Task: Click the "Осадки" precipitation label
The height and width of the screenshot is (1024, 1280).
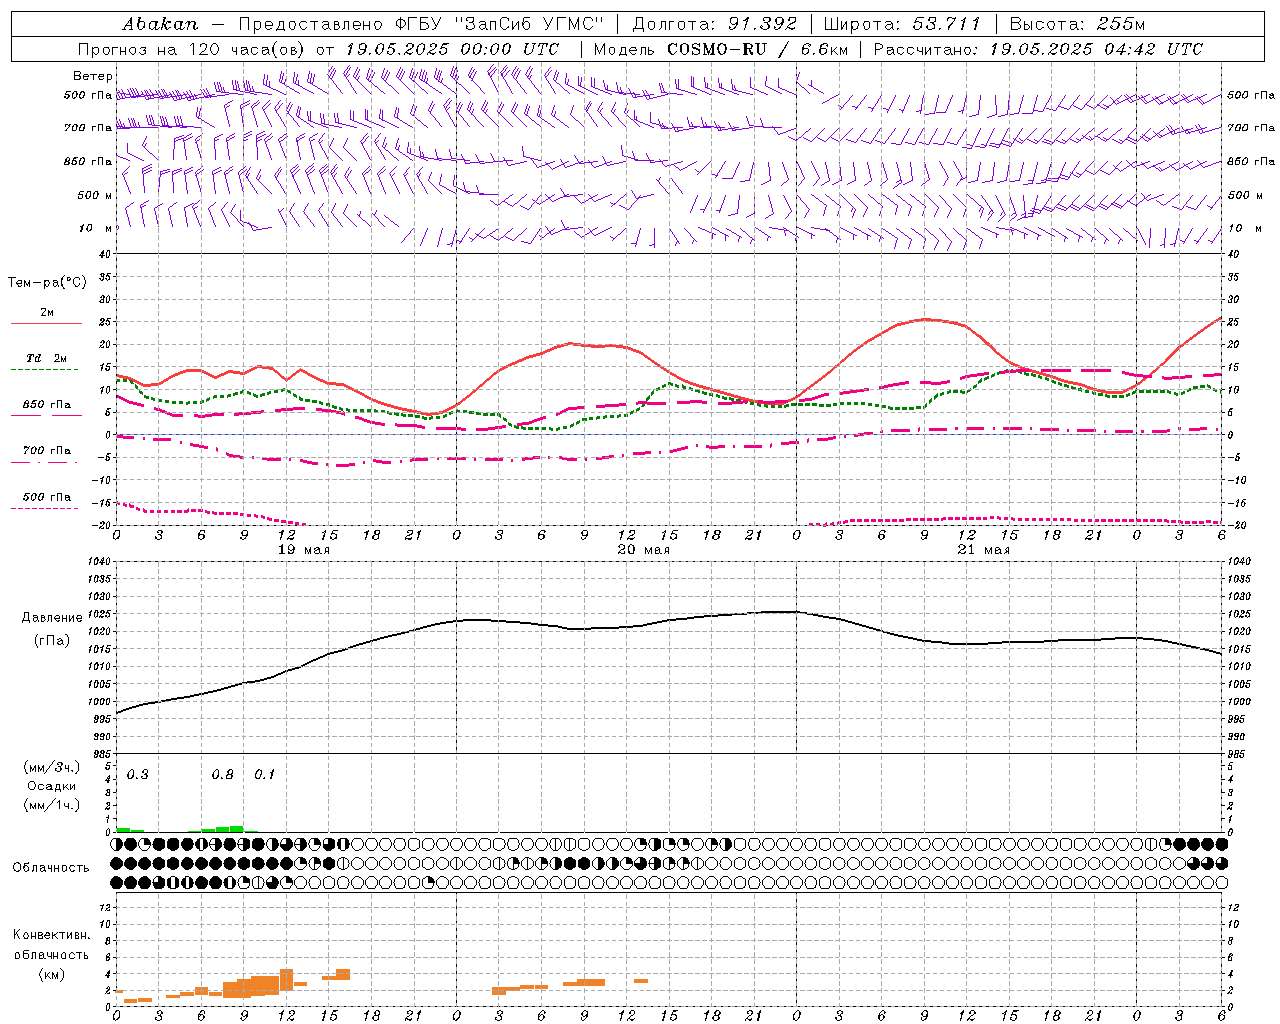Action: (52, 786)
